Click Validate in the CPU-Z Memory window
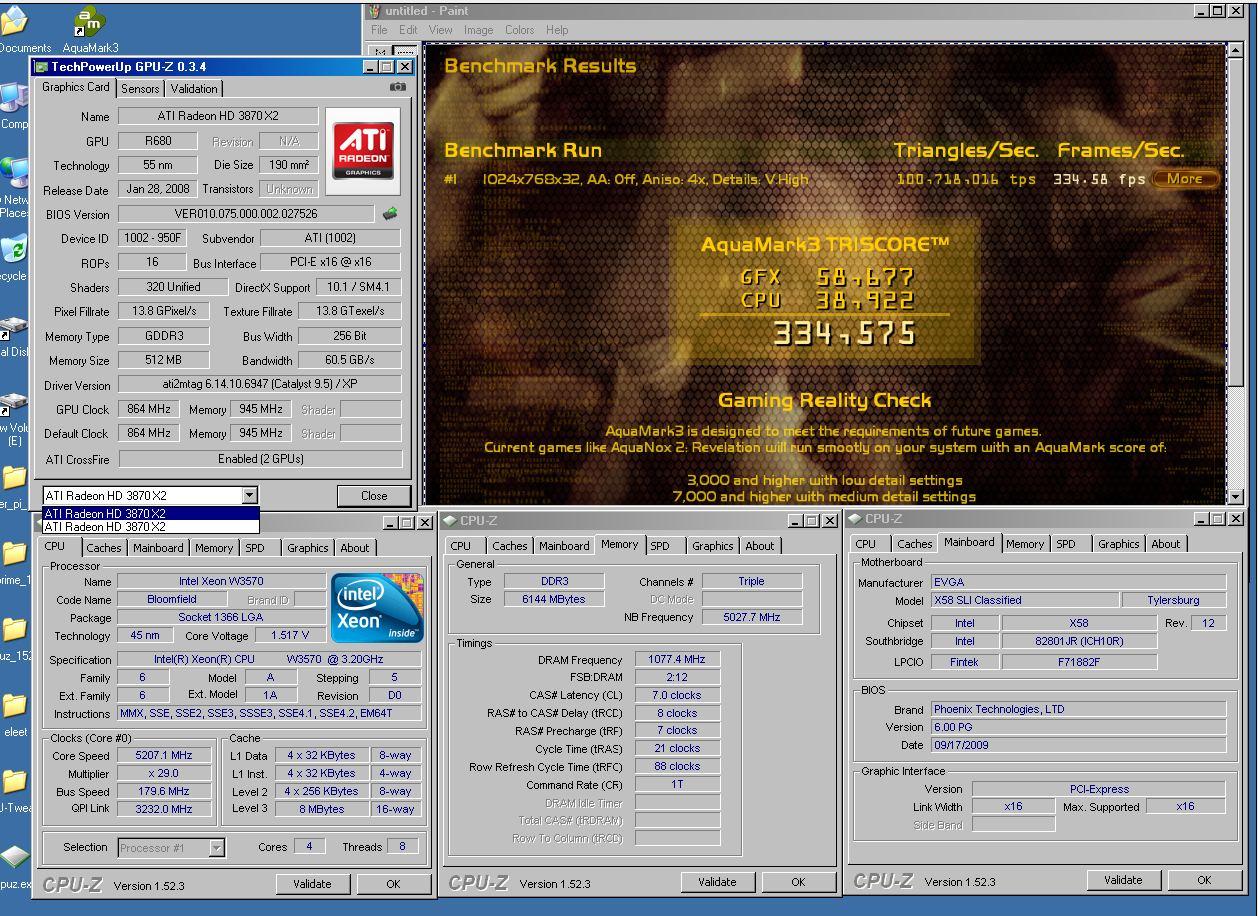The height and width of the screenshot is (916, 1258). 717,882
